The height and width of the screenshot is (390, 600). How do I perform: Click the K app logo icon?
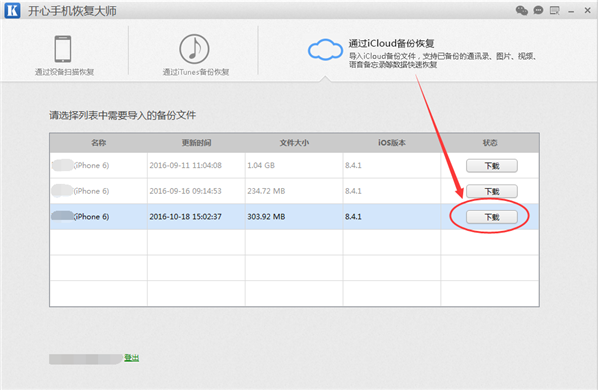(12, 10)
